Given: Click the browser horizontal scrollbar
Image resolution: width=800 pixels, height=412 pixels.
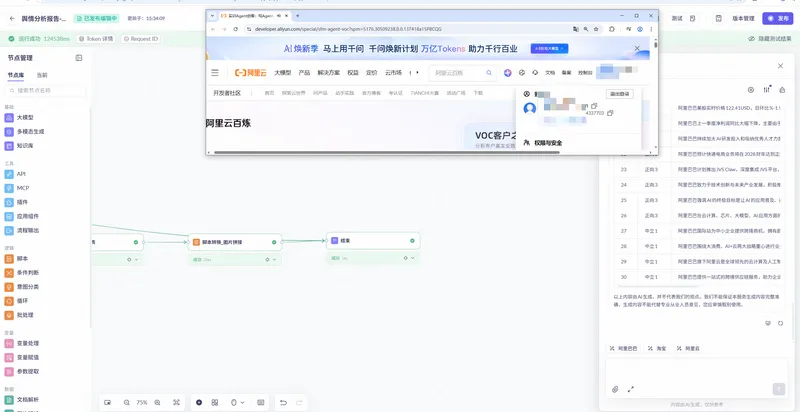Looking at the screenshot, I should tap(386, 152).
